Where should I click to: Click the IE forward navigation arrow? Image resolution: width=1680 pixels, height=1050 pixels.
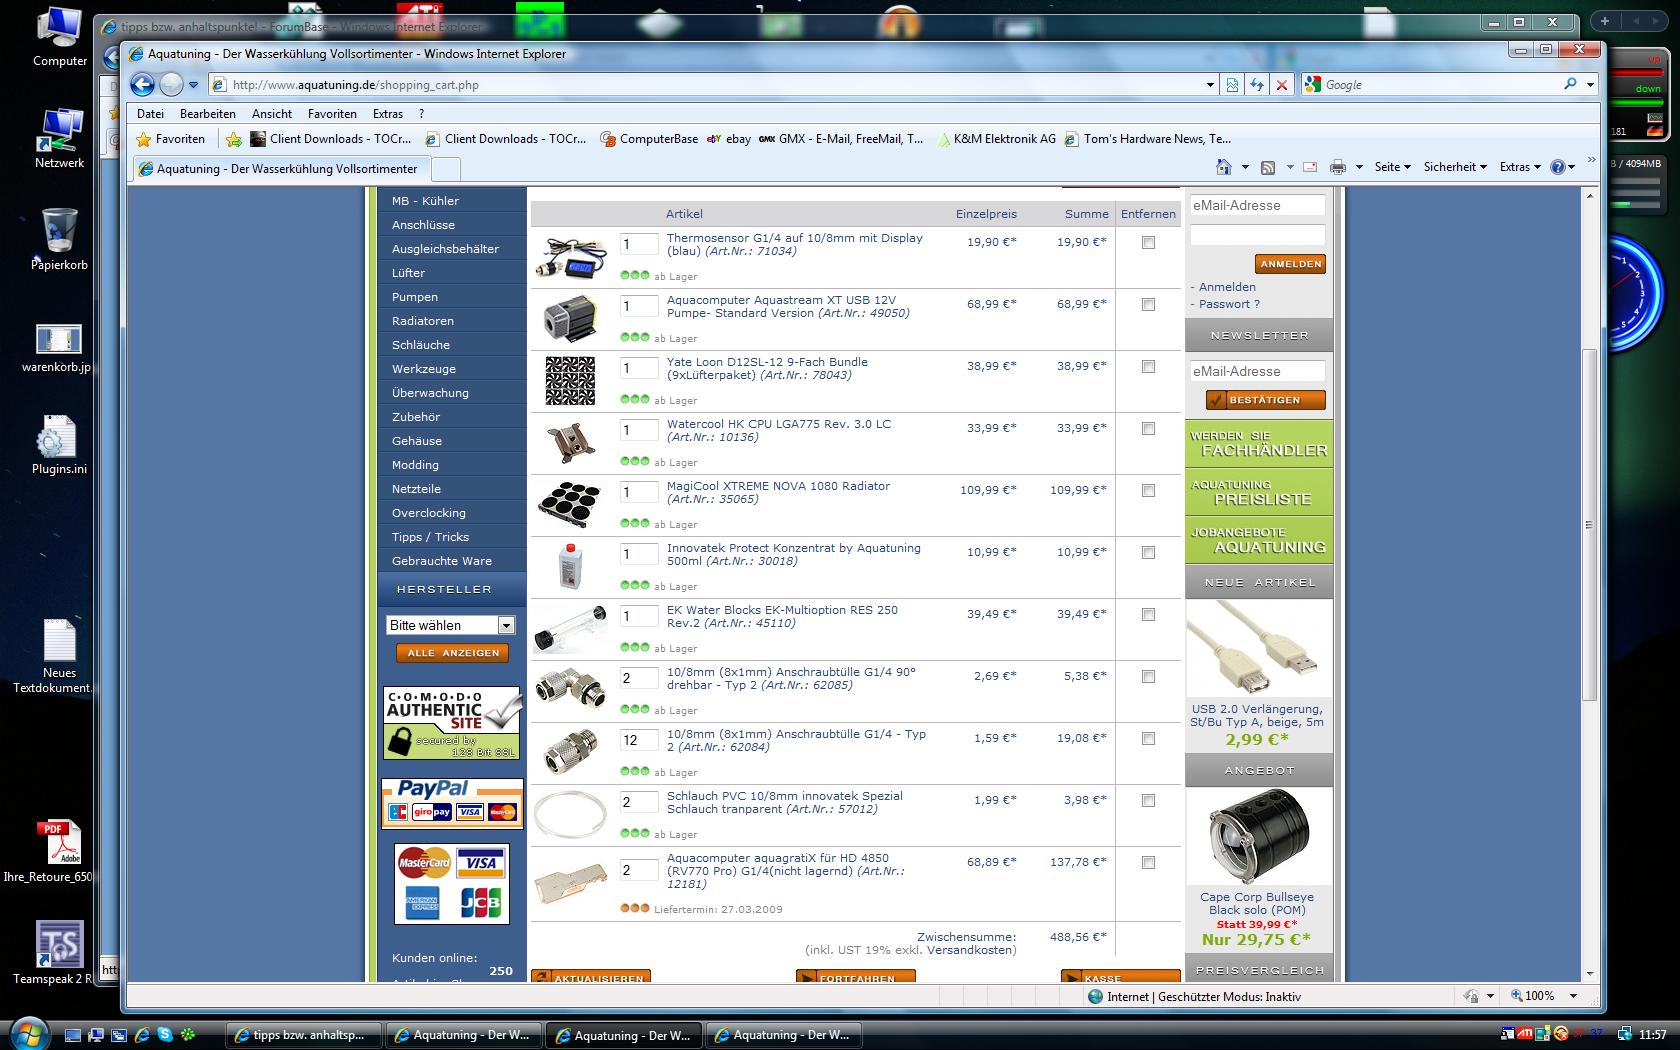[x=172, y=85]
